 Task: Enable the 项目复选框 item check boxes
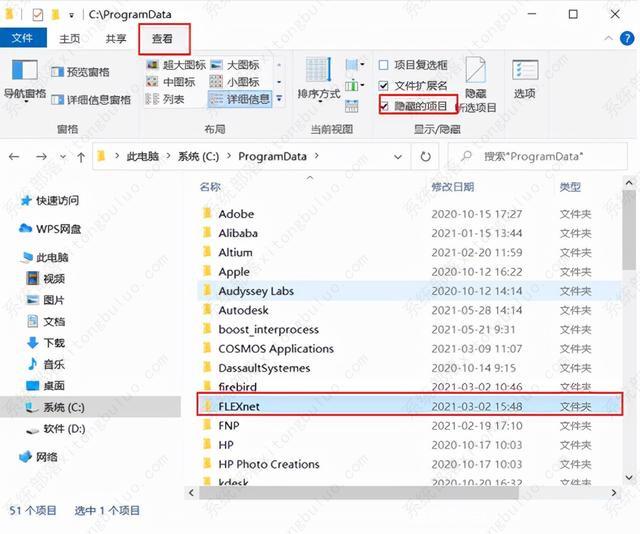(x=413, y=65)
